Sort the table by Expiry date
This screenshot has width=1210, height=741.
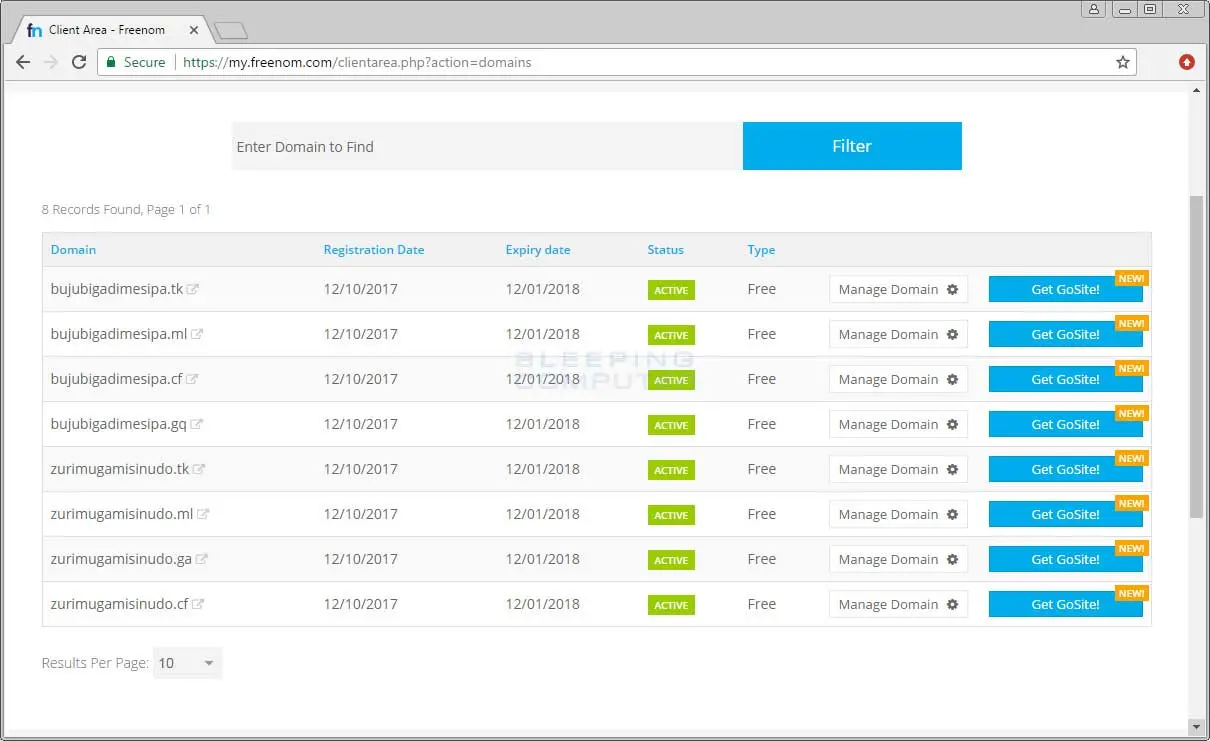point(538,250)
